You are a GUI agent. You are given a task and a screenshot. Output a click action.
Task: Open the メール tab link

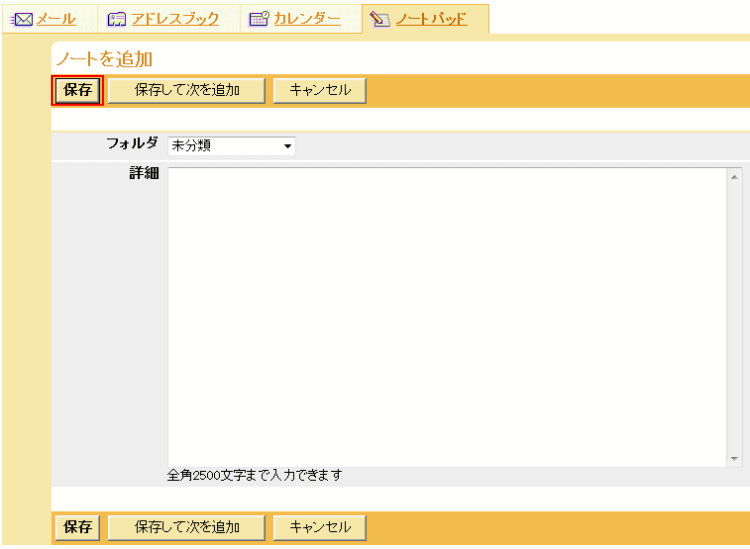(x=56, y=19)
